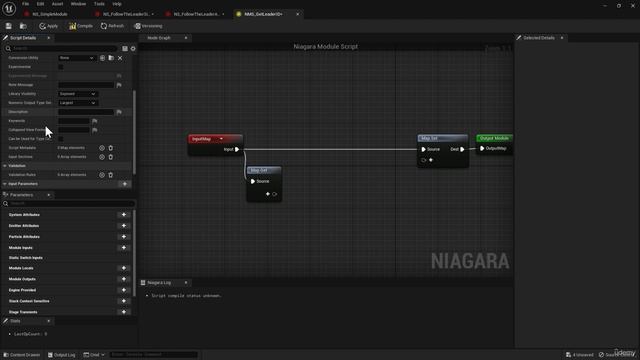
Task: Focus the Parameters search field
Action: coord(69,203)
